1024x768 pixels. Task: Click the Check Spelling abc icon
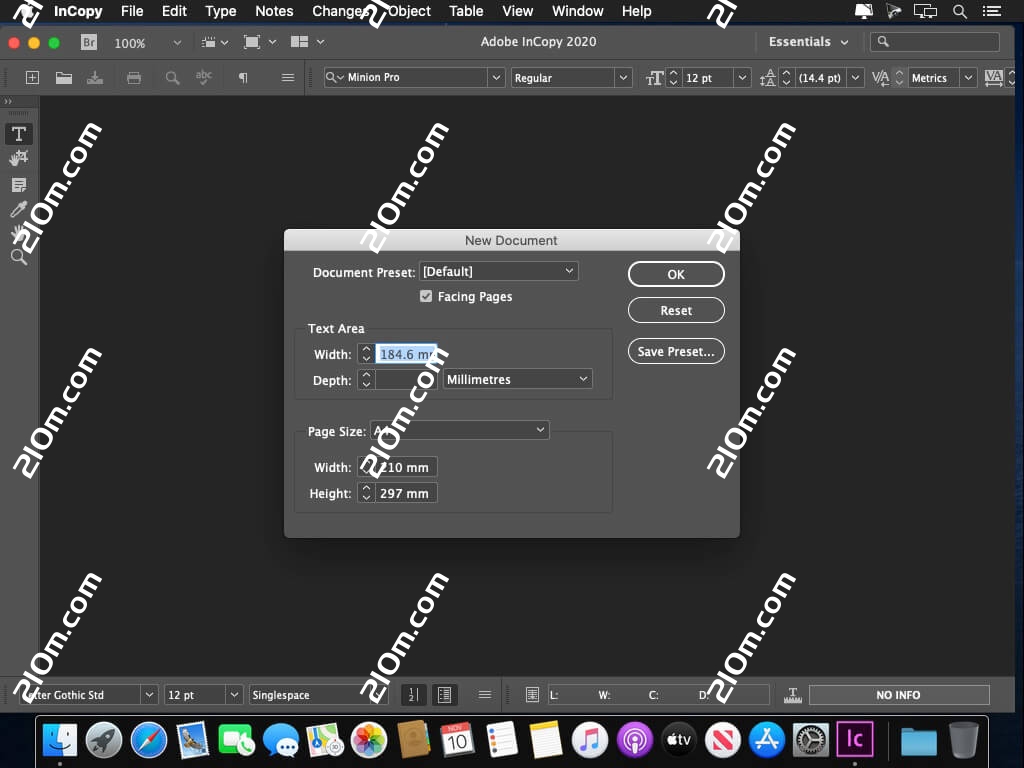click(204, 78)
